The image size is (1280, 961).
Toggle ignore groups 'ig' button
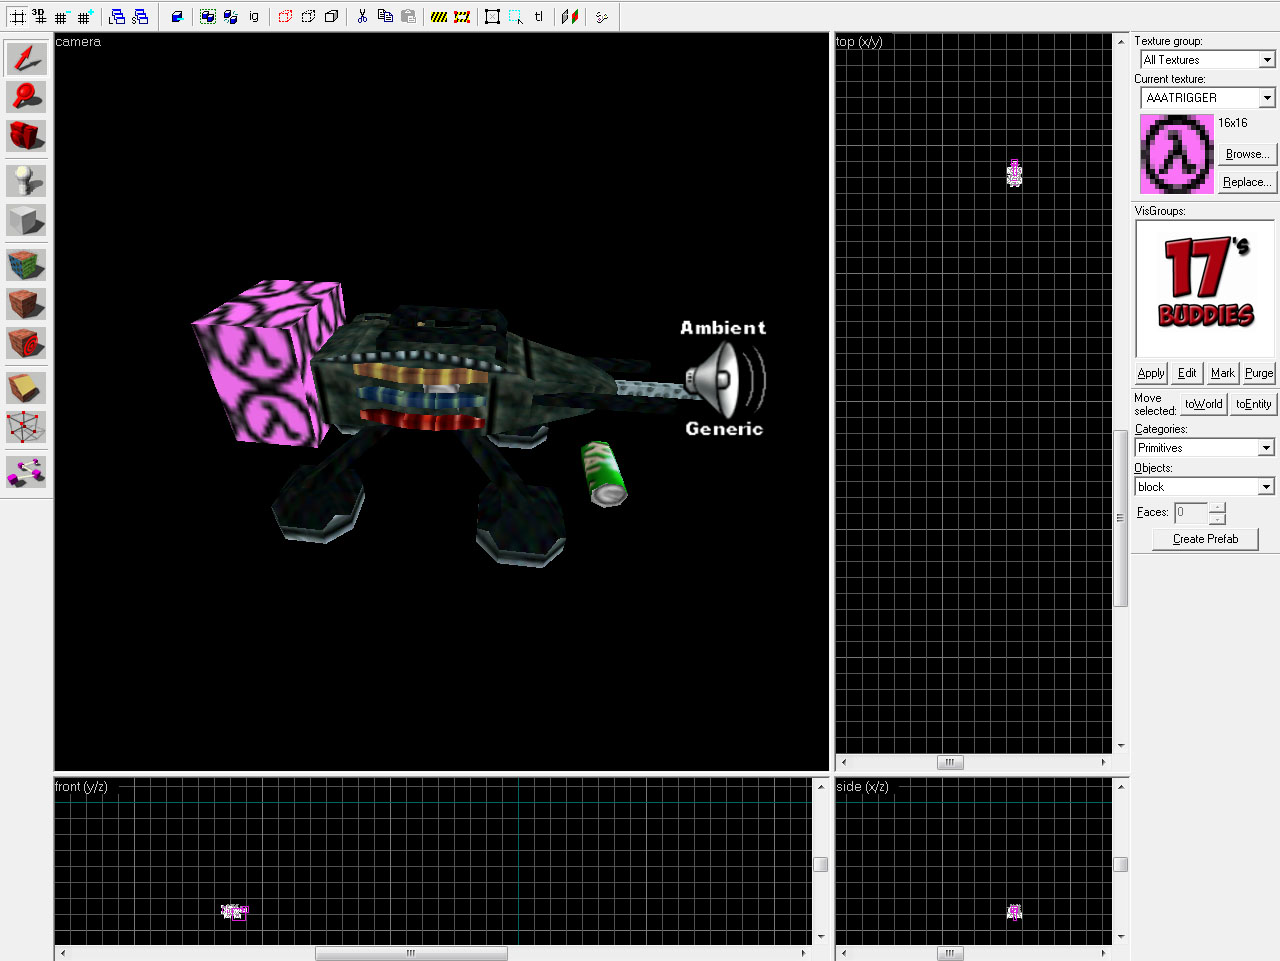254,16
